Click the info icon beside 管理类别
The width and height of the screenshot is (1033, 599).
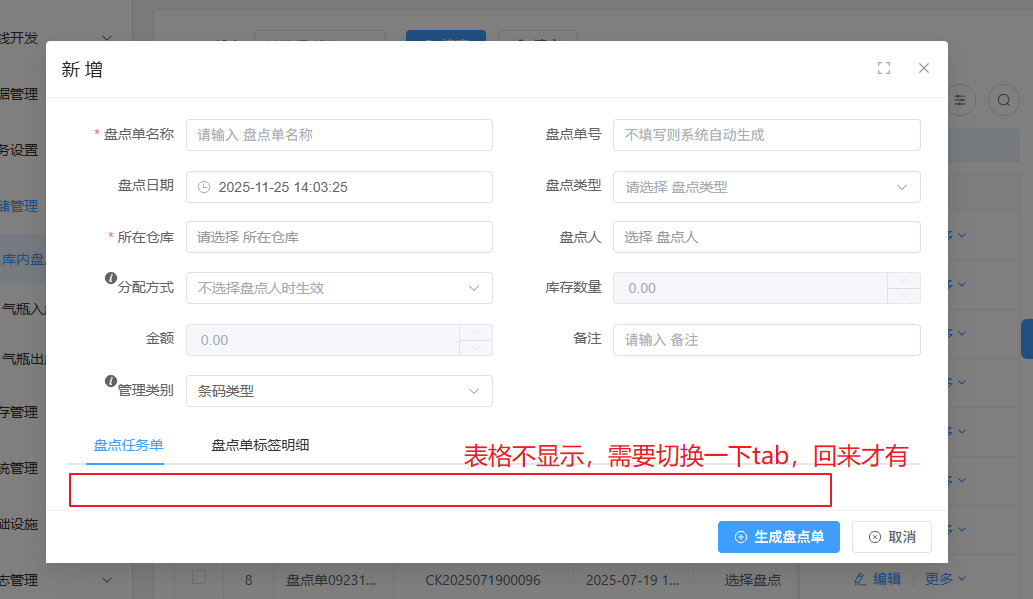pos(111,382)
